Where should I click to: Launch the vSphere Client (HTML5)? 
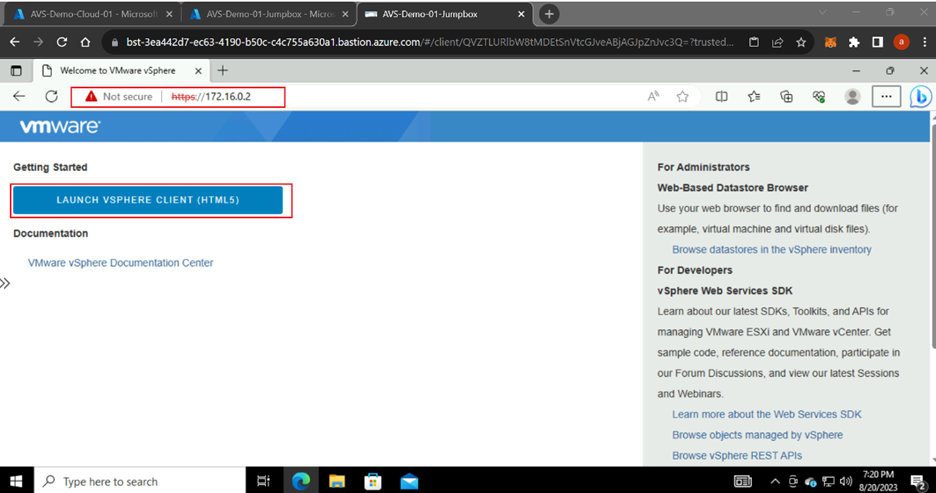(148, 200)
